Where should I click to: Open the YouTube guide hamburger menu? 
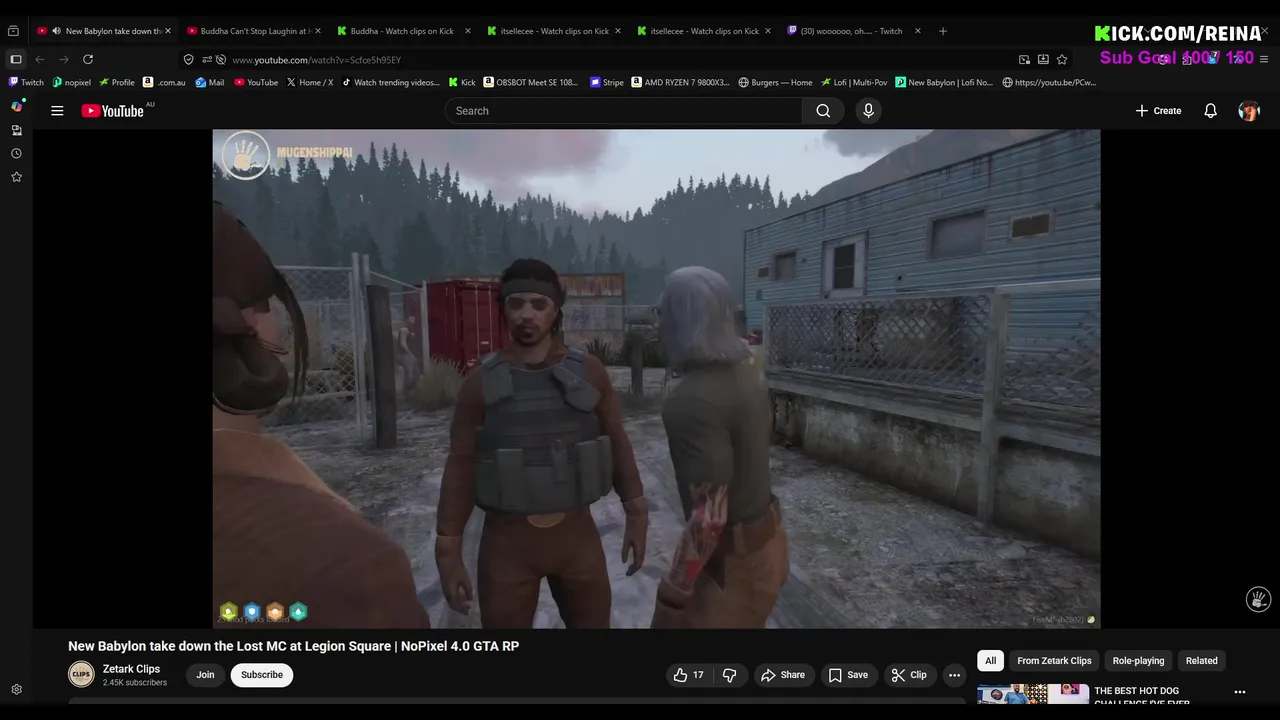57,111
